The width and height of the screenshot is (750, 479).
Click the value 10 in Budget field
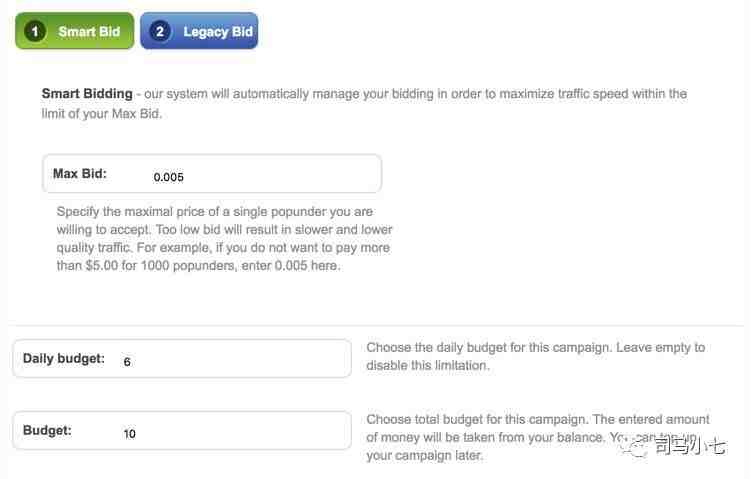click(130, 434)
